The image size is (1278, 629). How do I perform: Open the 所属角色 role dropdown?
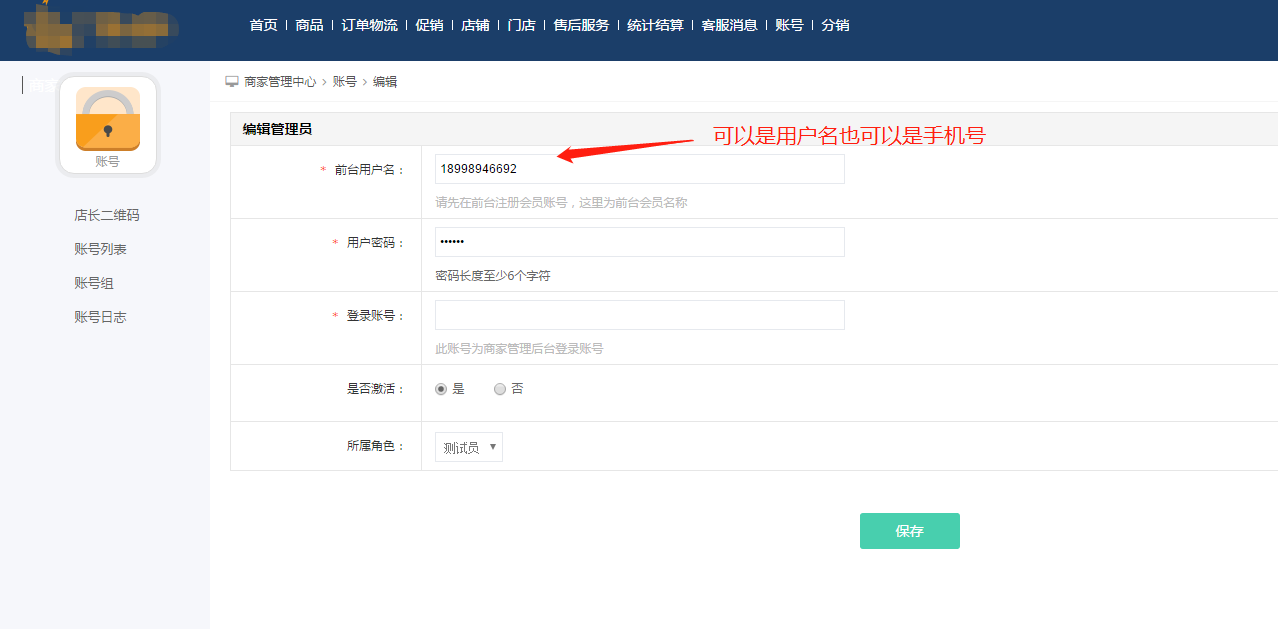(468, 447)
